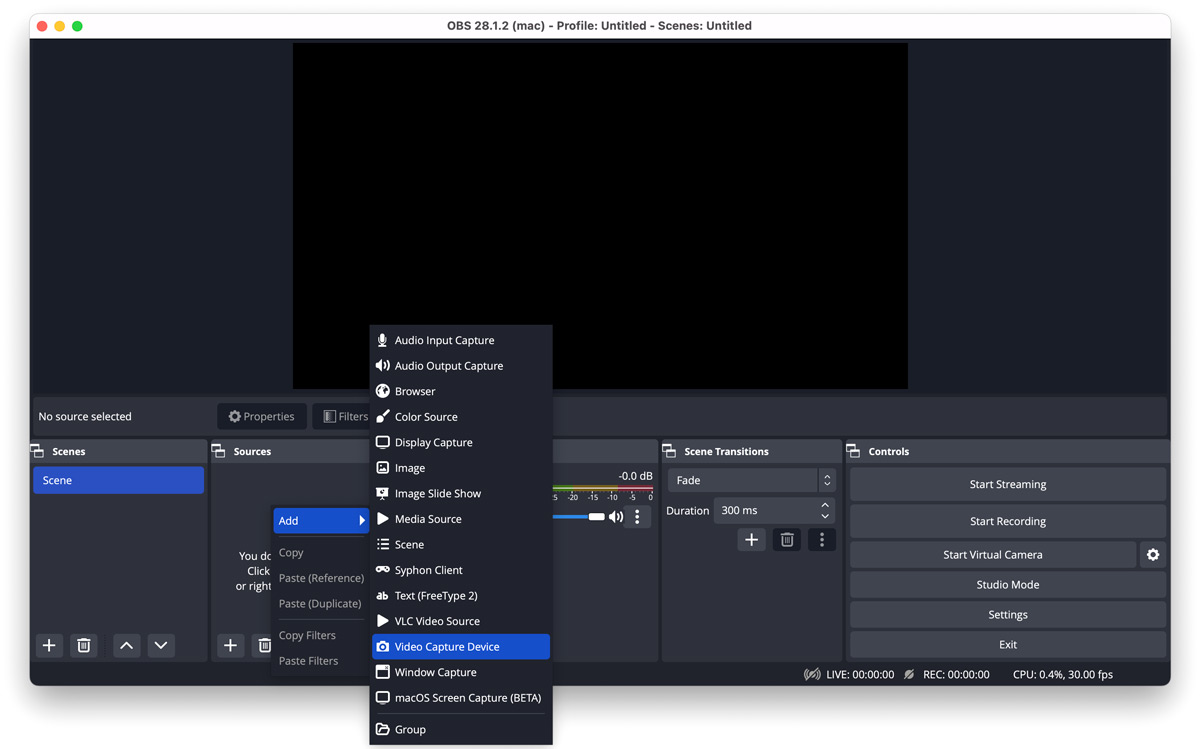Enable Studio Mode

[x=1007, y=584]
